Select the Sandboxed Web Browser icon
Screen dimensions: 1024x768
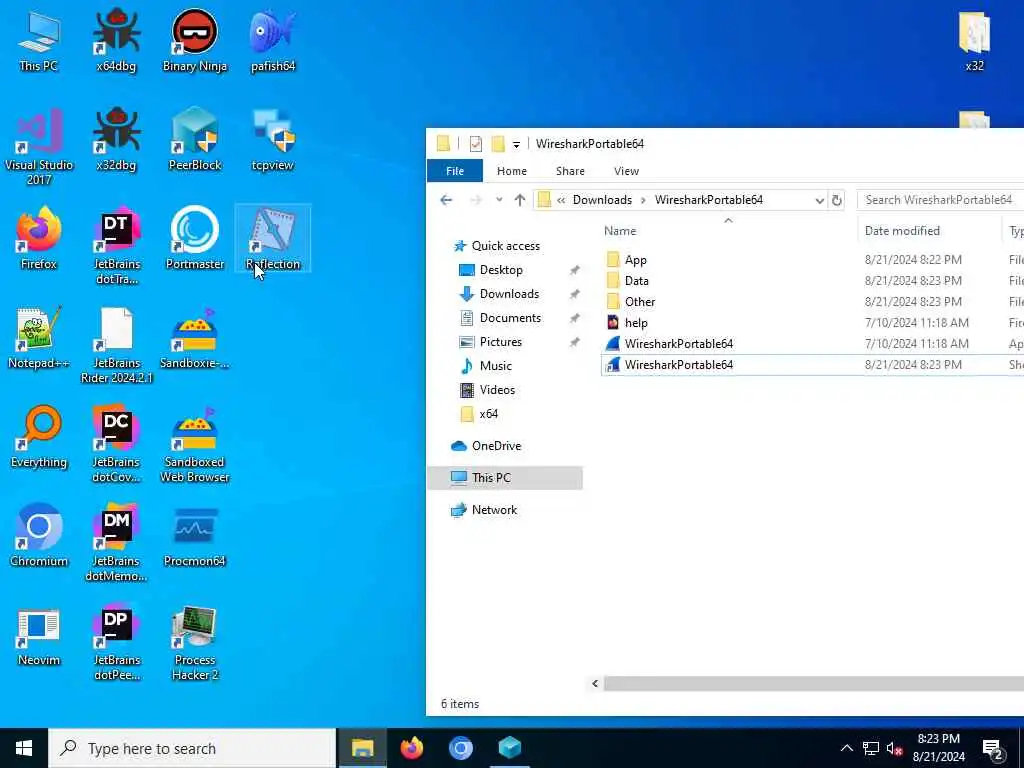coord(195,444)
